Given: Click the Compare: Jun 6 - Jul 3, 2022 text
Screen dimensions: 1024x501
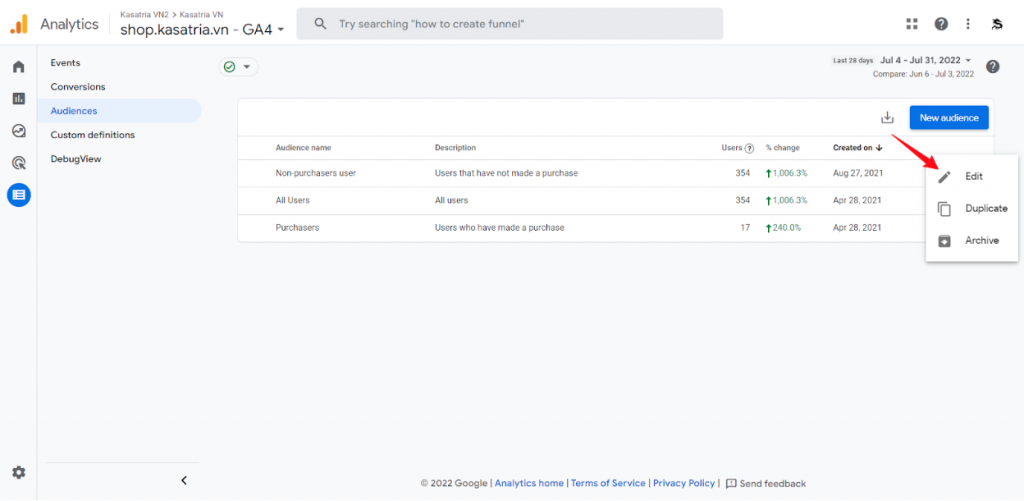Looking at the screenshot, I should pos(923,74).
